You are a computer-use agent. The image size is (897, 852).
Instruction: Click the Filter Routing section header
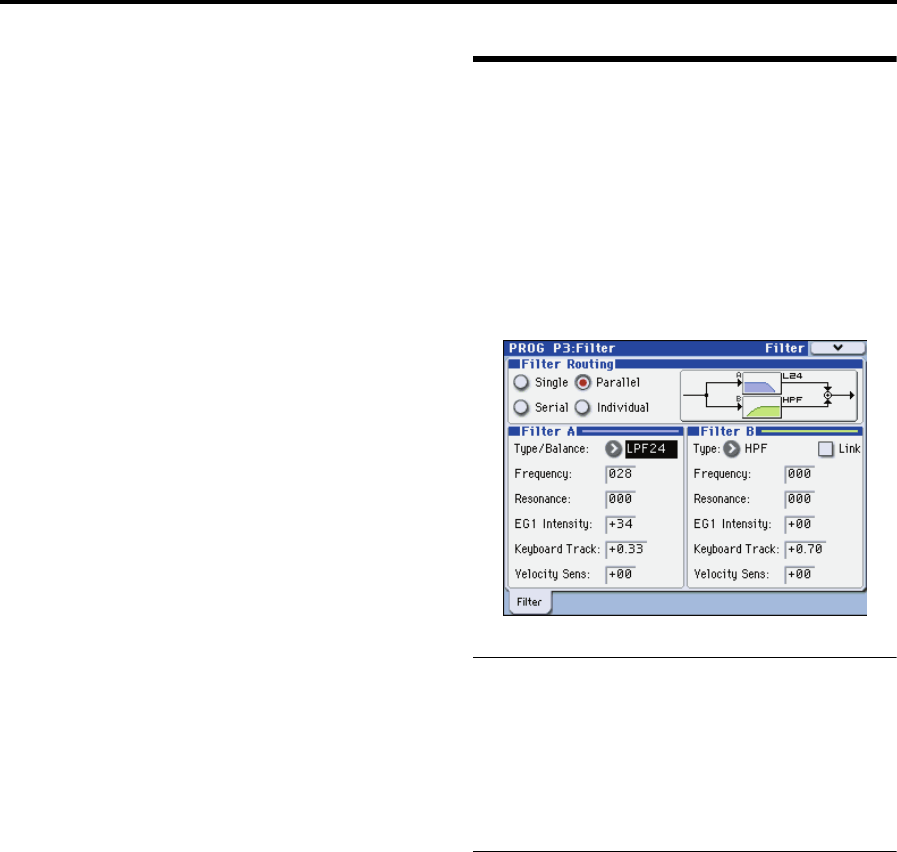pos(685,364)
